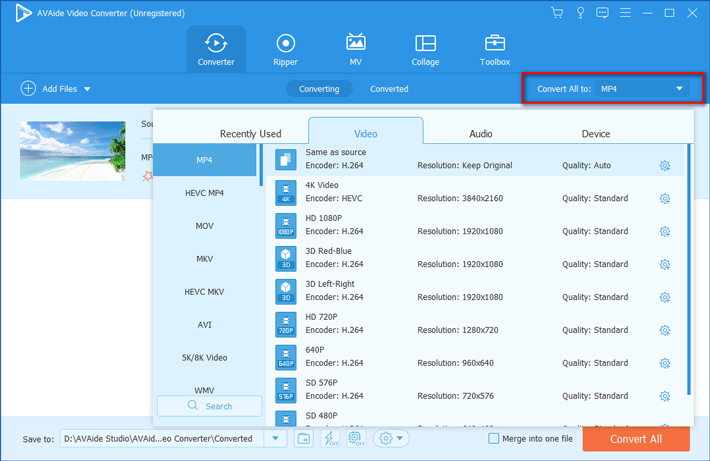The width and height of the screenshot is (710, 461).
Task: Click the register key icon
Action: [580, 13]
